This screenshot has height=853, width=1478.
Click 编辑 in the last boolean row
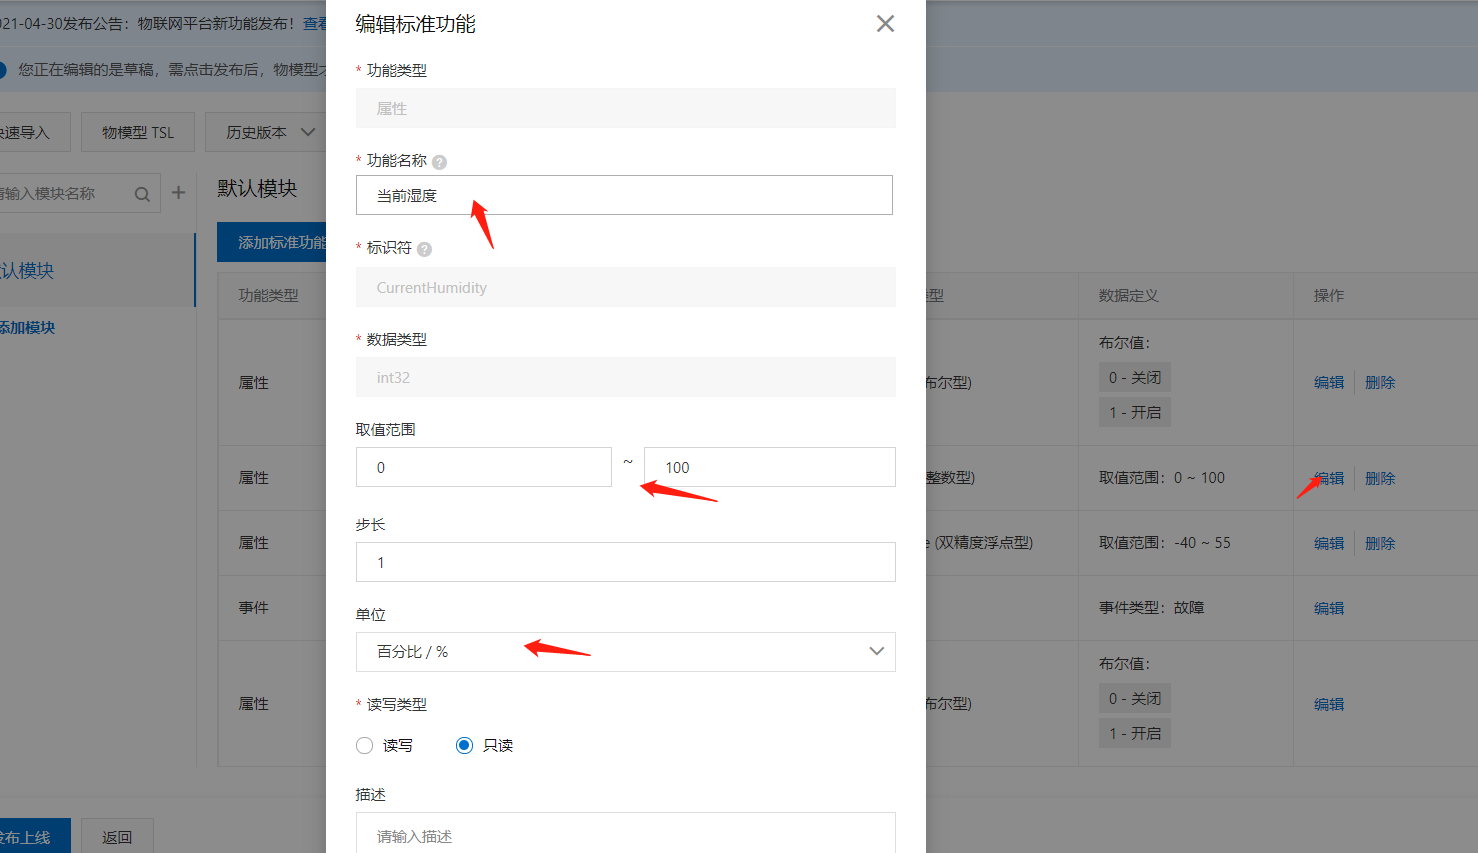tap(1329, 704)
